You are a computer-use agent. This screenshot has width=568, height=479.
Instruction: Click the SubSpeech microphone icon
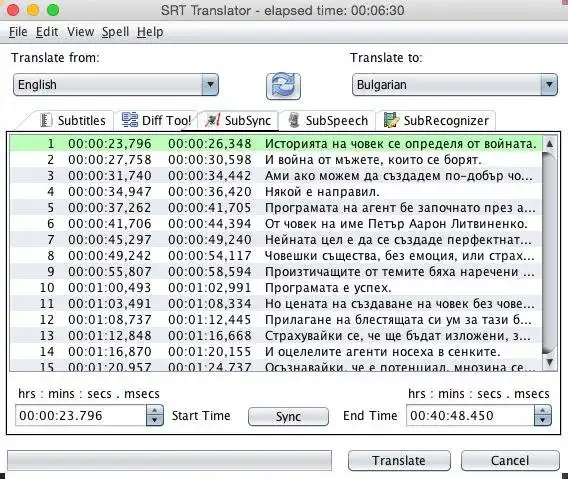point(294,120)
